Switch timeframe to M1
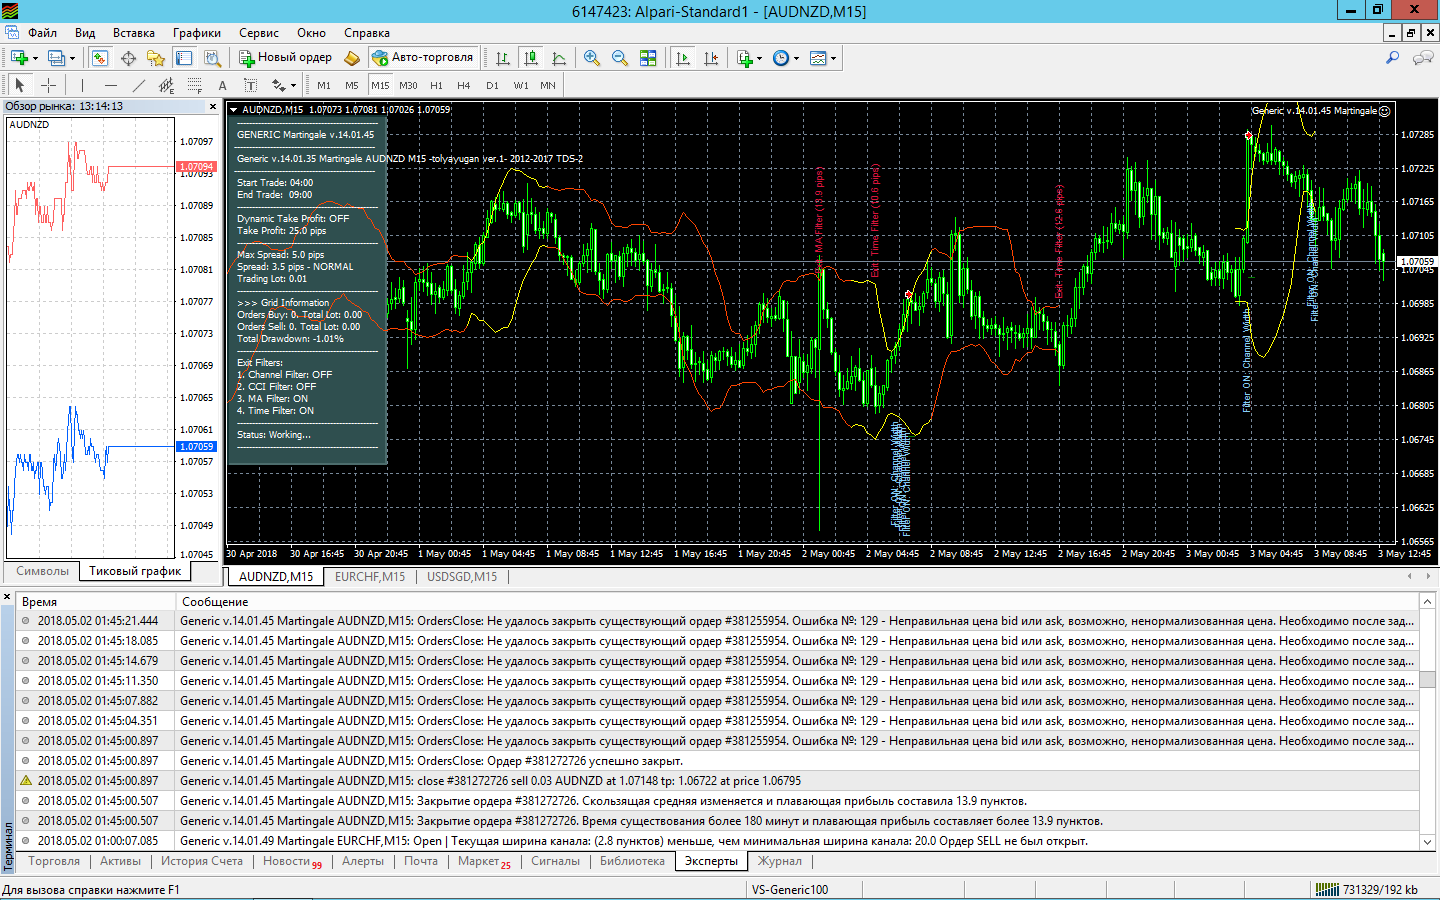1440x900 pixels. [x=324, y=85]
